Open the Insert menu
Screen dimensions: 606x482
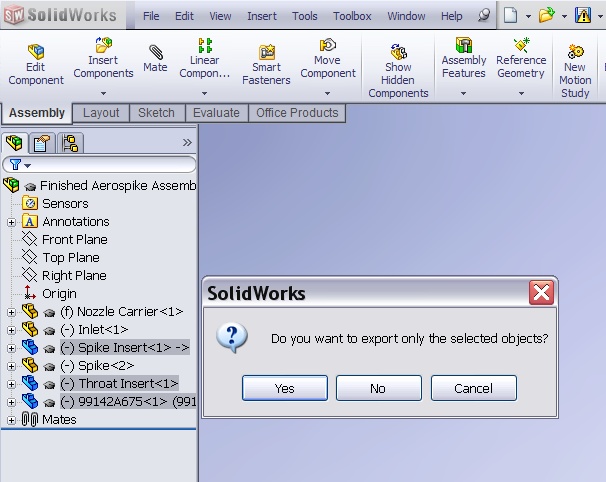[x=262, y=16]
